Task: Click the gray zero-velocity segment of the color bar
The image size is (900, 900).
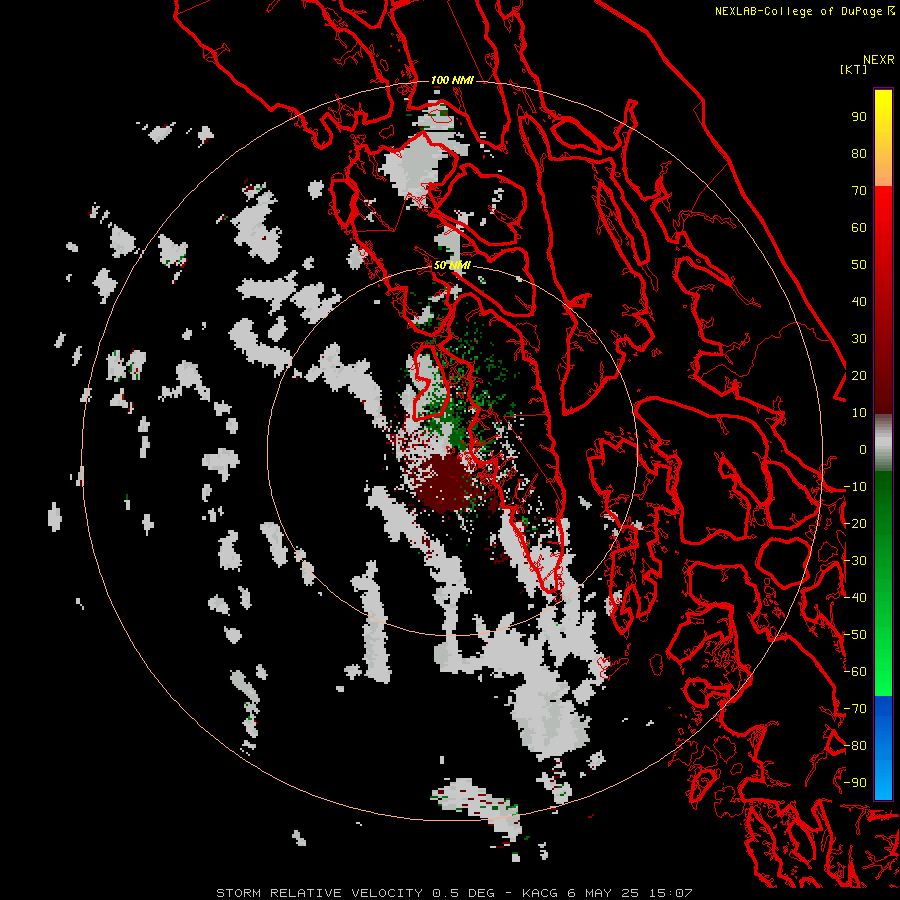Action: (883, 442)
